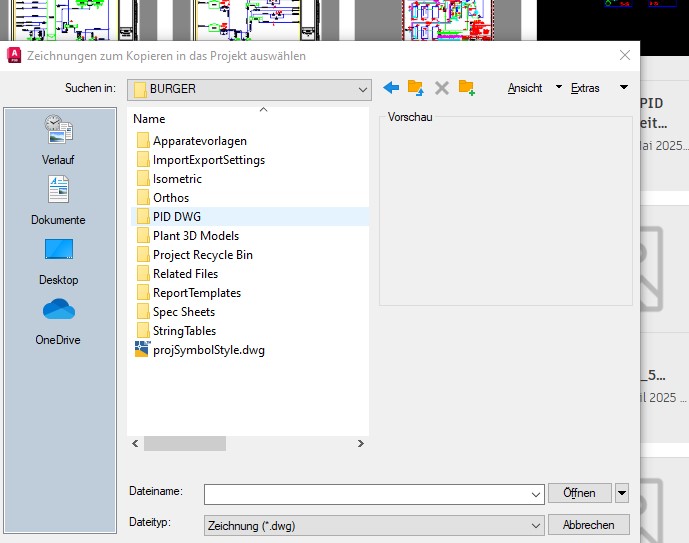Click the Abbrechen button
This screenshot has height=543, width=689.
[x=588, y=525]
